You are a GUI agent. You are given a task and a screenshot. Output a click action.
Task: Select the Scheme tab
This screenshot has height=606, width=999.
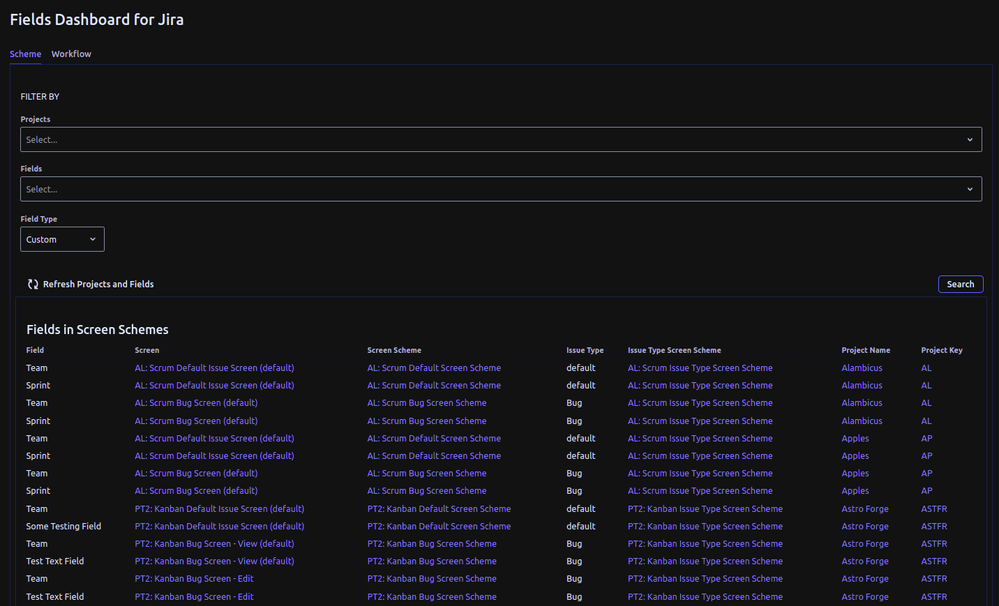25,54
